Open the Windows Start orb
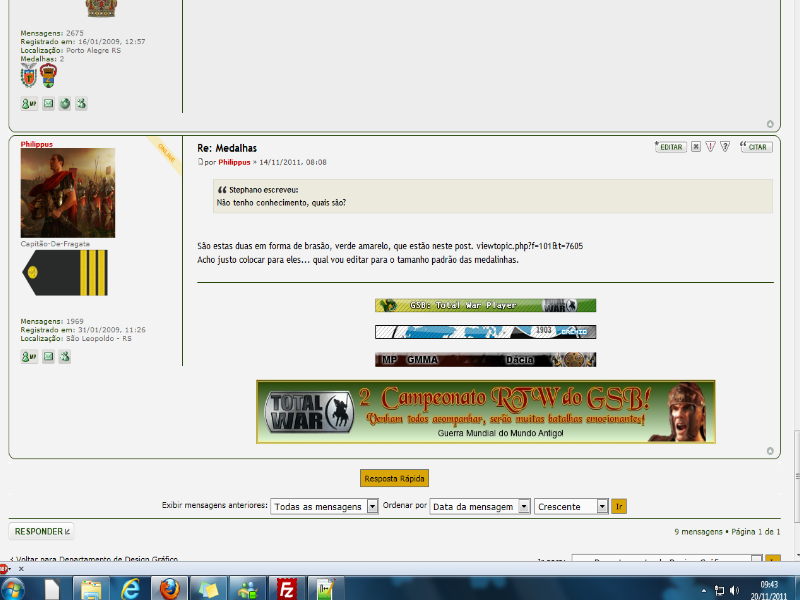800x600 pixels. click(x=12, y=587)
